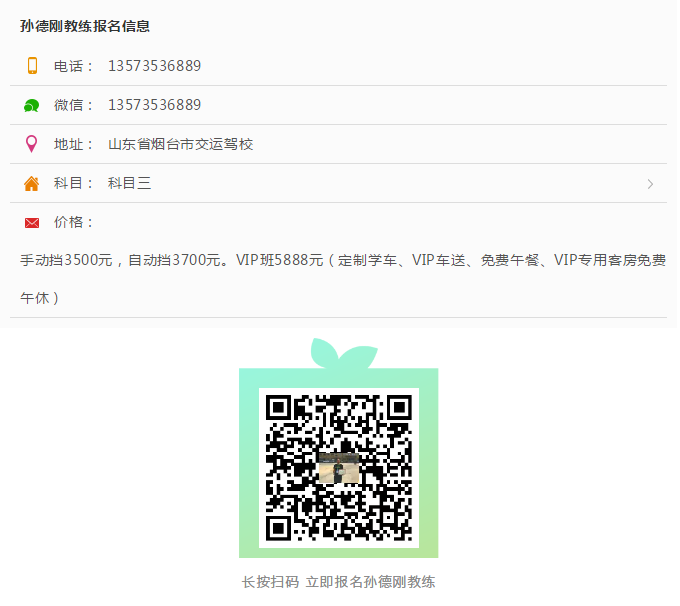Click the 电话： label

pos(73,66)
